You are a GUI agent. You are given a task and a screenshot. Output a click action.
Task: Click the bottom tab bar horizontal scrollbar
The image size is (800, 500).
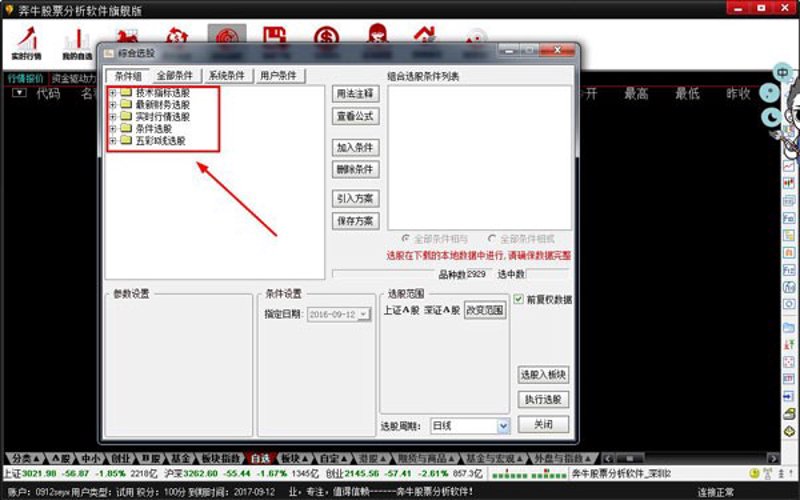point(691,458)
